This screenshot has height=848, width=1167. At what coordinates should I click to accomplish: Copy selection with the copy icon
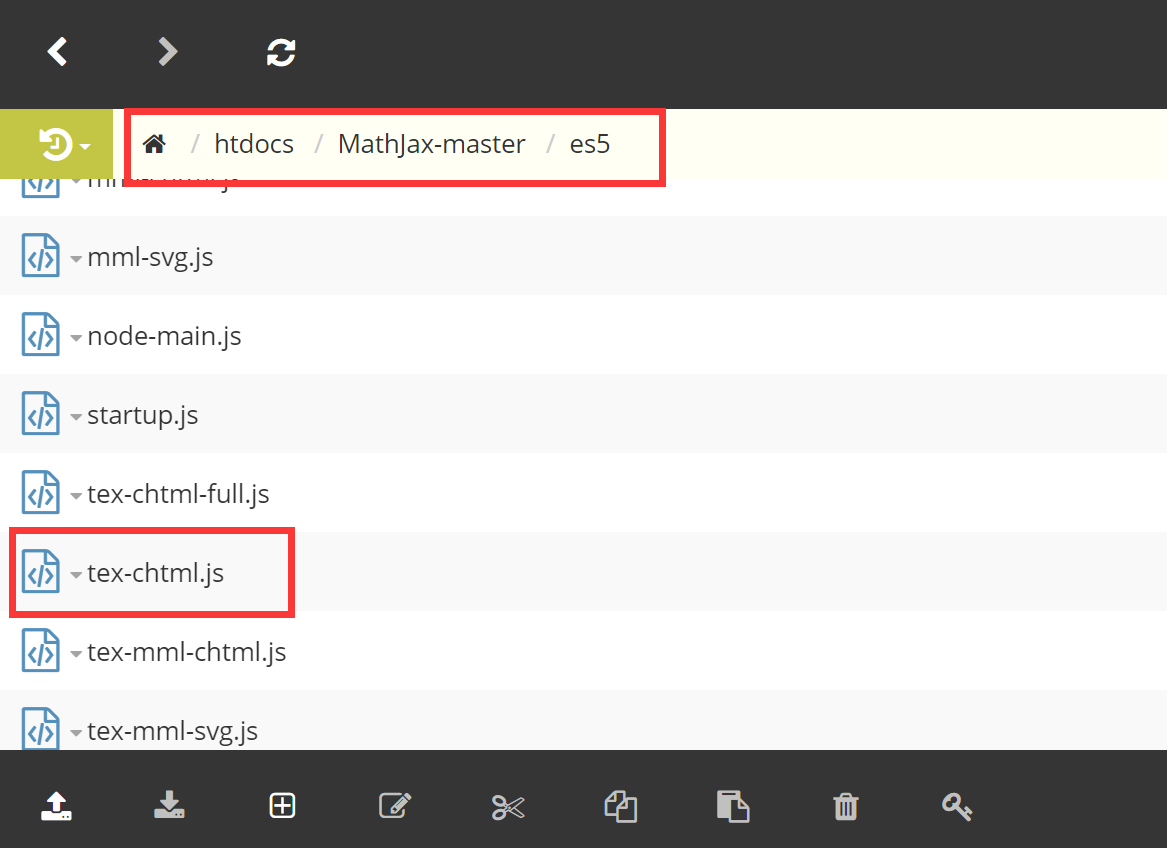pyautogui.click(x=621, y=806)
